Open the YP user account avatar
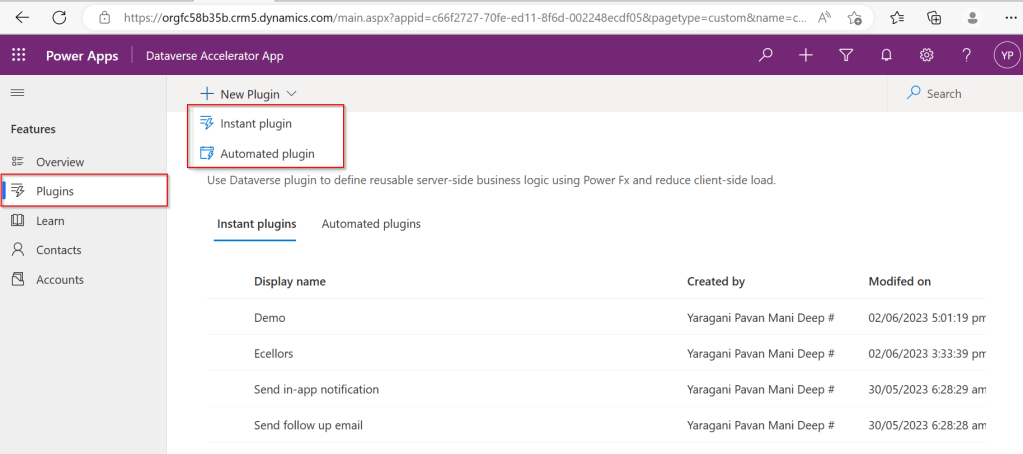 click(x=1005, y=55)
